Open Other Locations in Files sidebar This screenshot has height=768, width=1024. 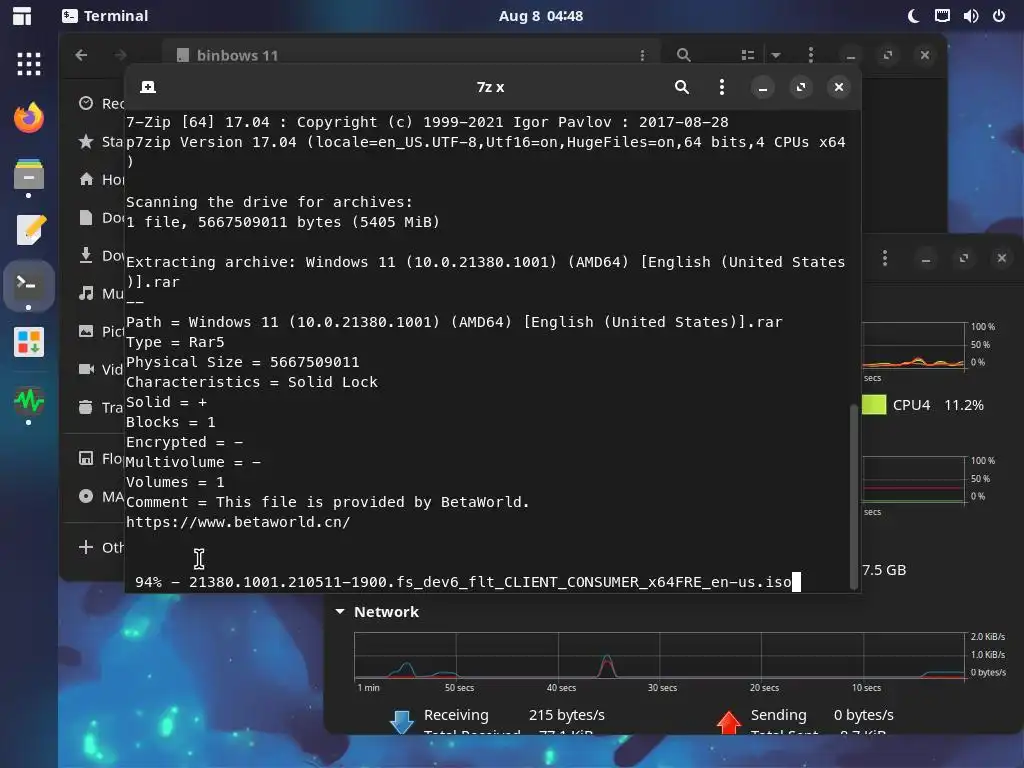tap(101, 547)
